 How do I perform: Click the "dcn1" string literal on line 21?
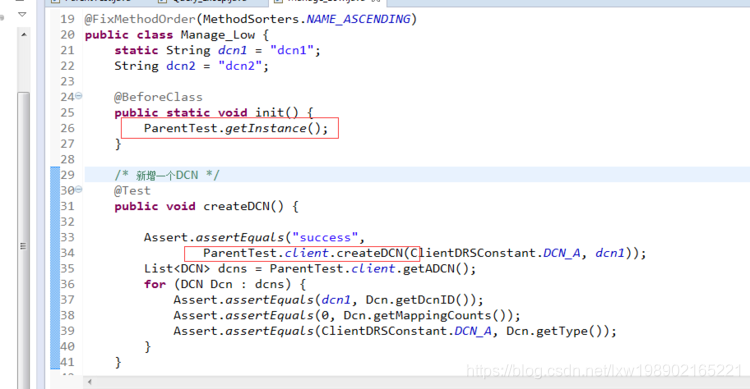(x=291, y=50)
